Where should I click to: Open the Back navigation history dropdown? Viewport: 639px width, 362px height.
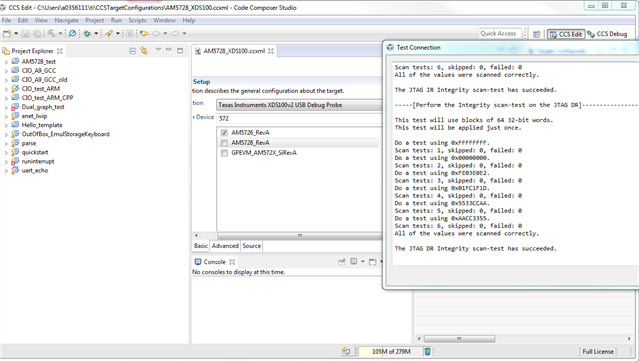(x=165, y=33)
